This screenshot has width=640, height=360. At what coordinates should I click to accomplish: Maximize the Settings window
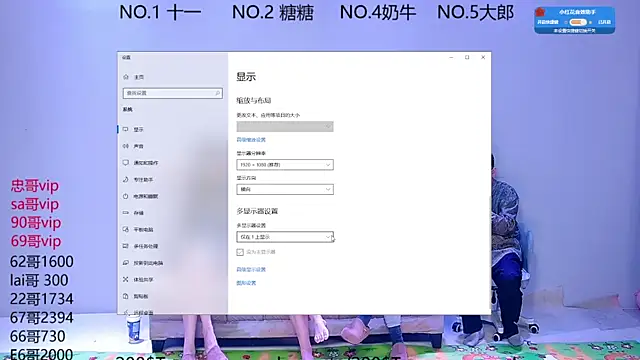[467, 58]
